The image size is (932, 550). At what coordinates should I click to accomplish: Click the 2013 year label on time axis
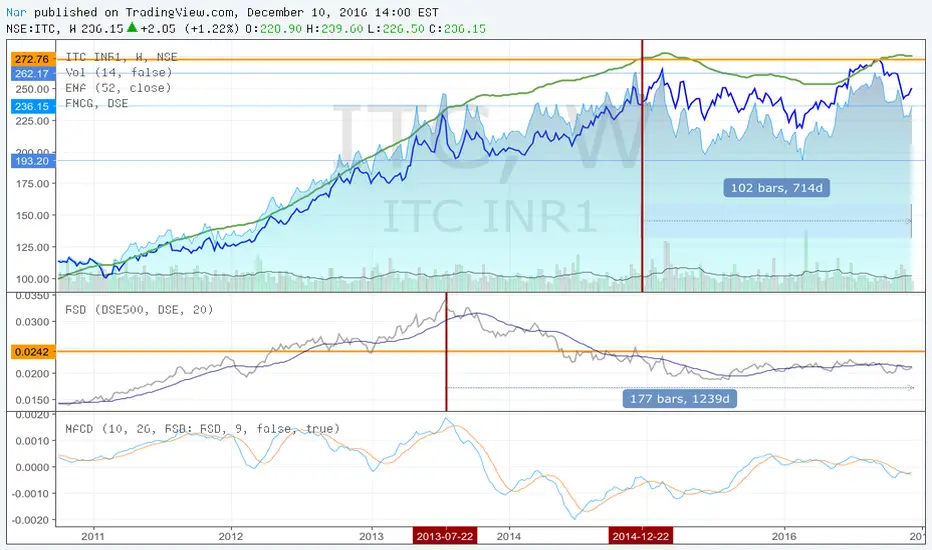(371, 536)
